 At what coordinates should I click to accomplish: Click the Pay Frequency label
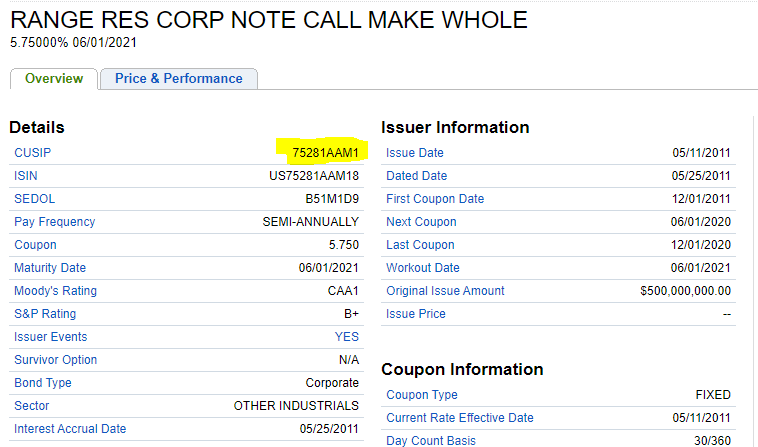55,222
